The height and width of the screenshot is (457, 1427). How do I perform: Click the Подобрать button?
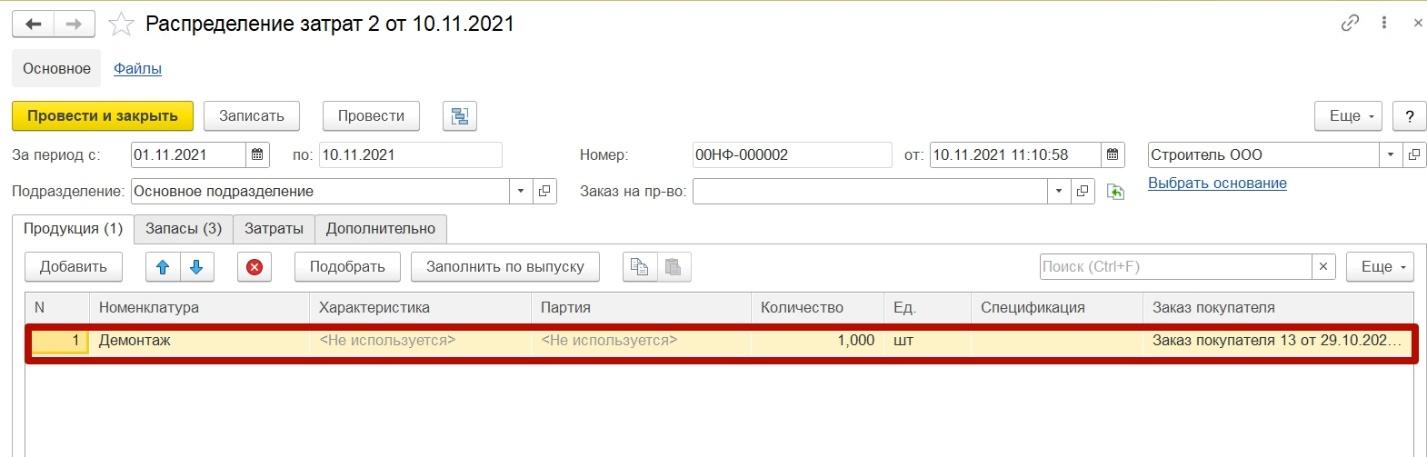click(x=347, y=267)
